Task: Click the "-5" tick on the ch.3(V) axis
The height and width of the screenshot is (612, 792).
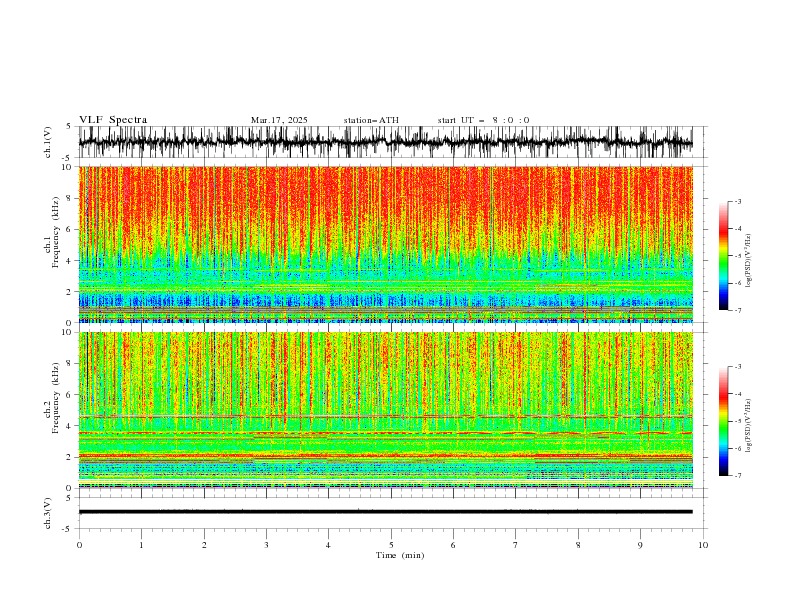Action: [68, 529]
